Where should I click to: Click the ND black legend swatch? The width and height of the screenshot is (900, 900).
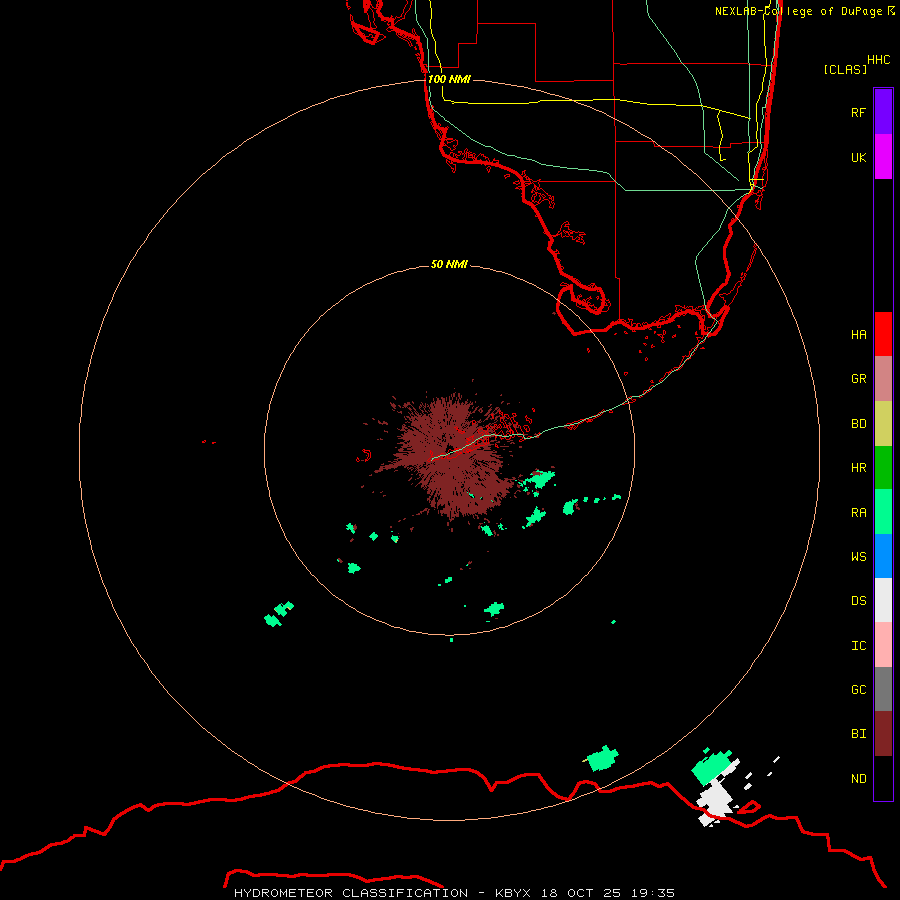pos(883,778)
